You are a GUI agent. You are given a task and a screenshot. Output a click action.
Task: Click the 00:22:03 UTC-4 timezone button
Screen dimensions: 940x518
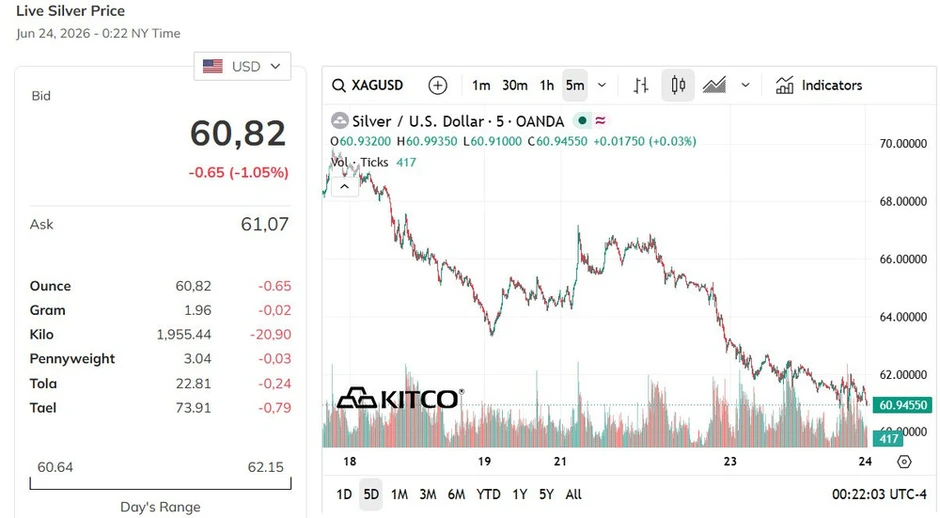click(x=879, y=494)
